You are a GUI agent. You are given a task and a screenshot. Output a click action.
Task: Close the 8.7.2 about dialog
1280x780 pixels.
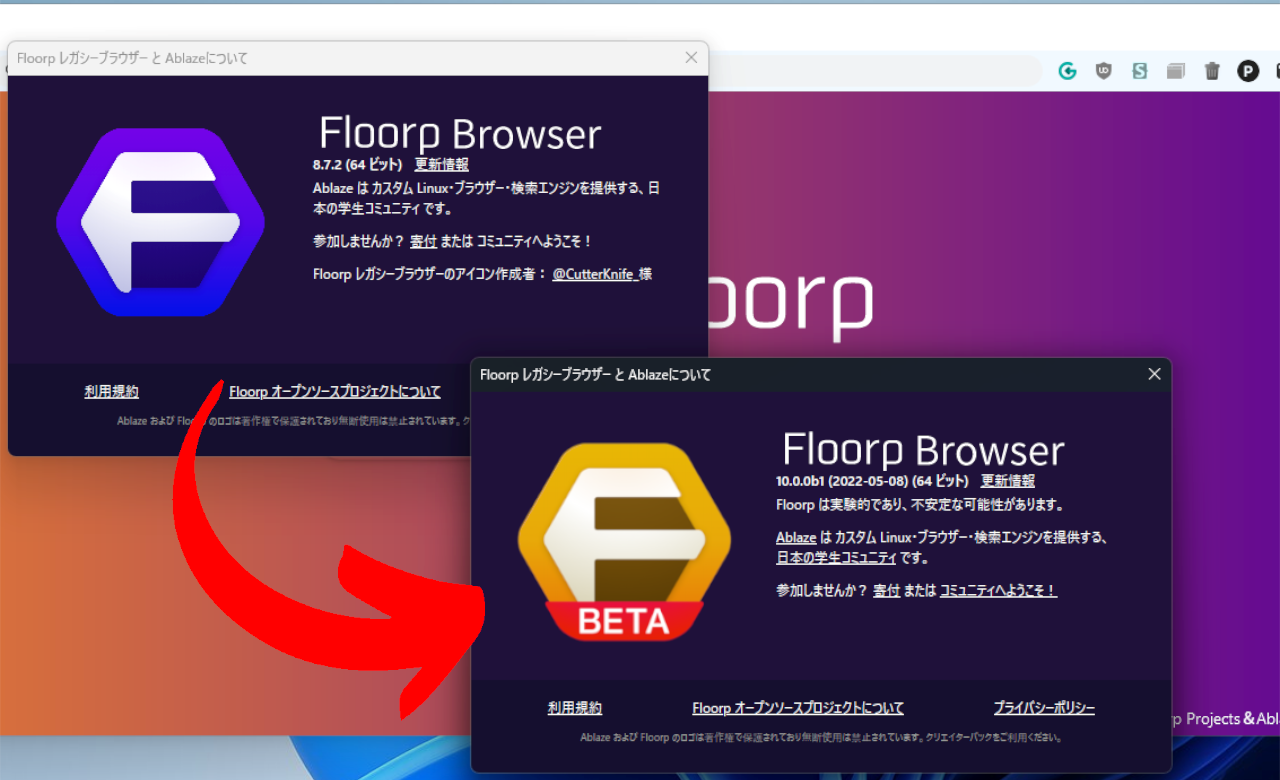click(691, 58)
